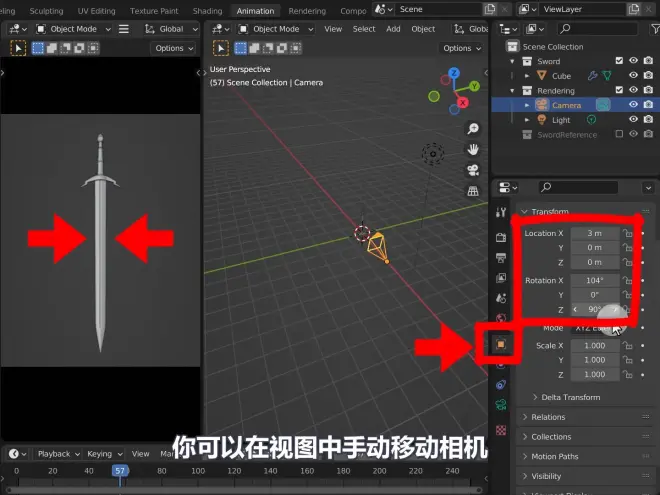Switch to the Shading workspace tab
The height and width of the screenshot is (495, 660).
[207, 11]
